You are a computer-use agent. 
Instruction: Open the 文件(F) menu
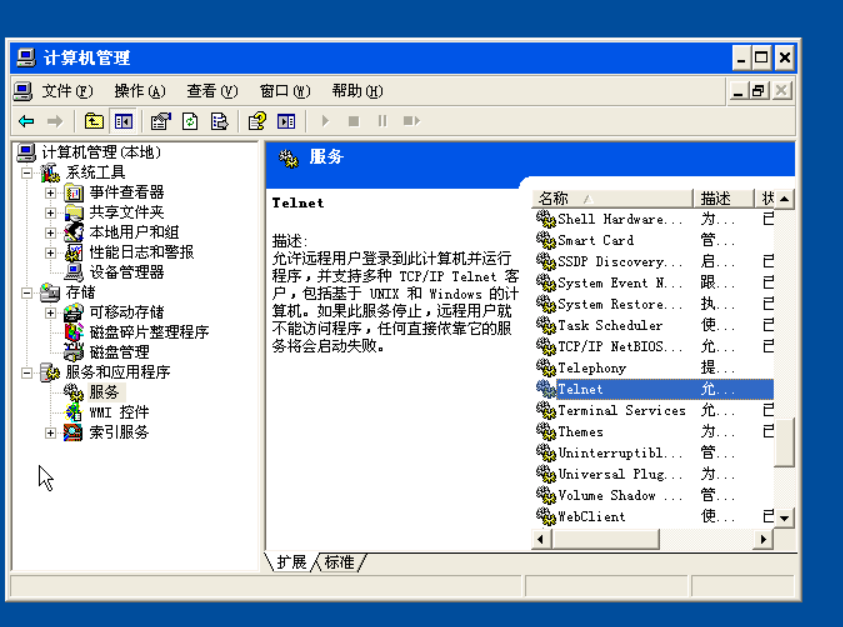click(x=67, y=91)
